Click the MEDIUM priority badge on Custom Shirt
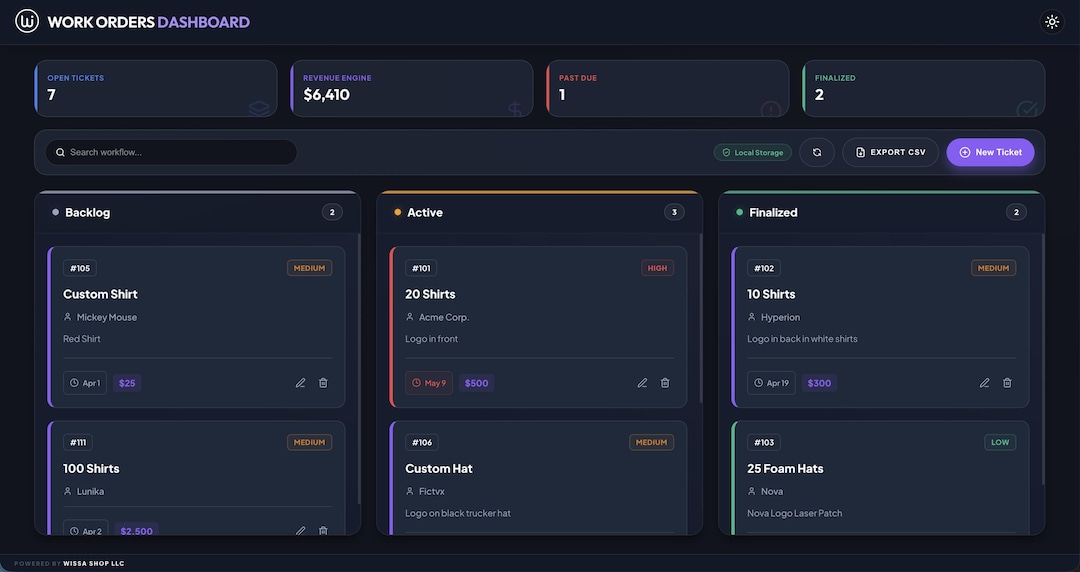1080x572 pixels. 309,268
